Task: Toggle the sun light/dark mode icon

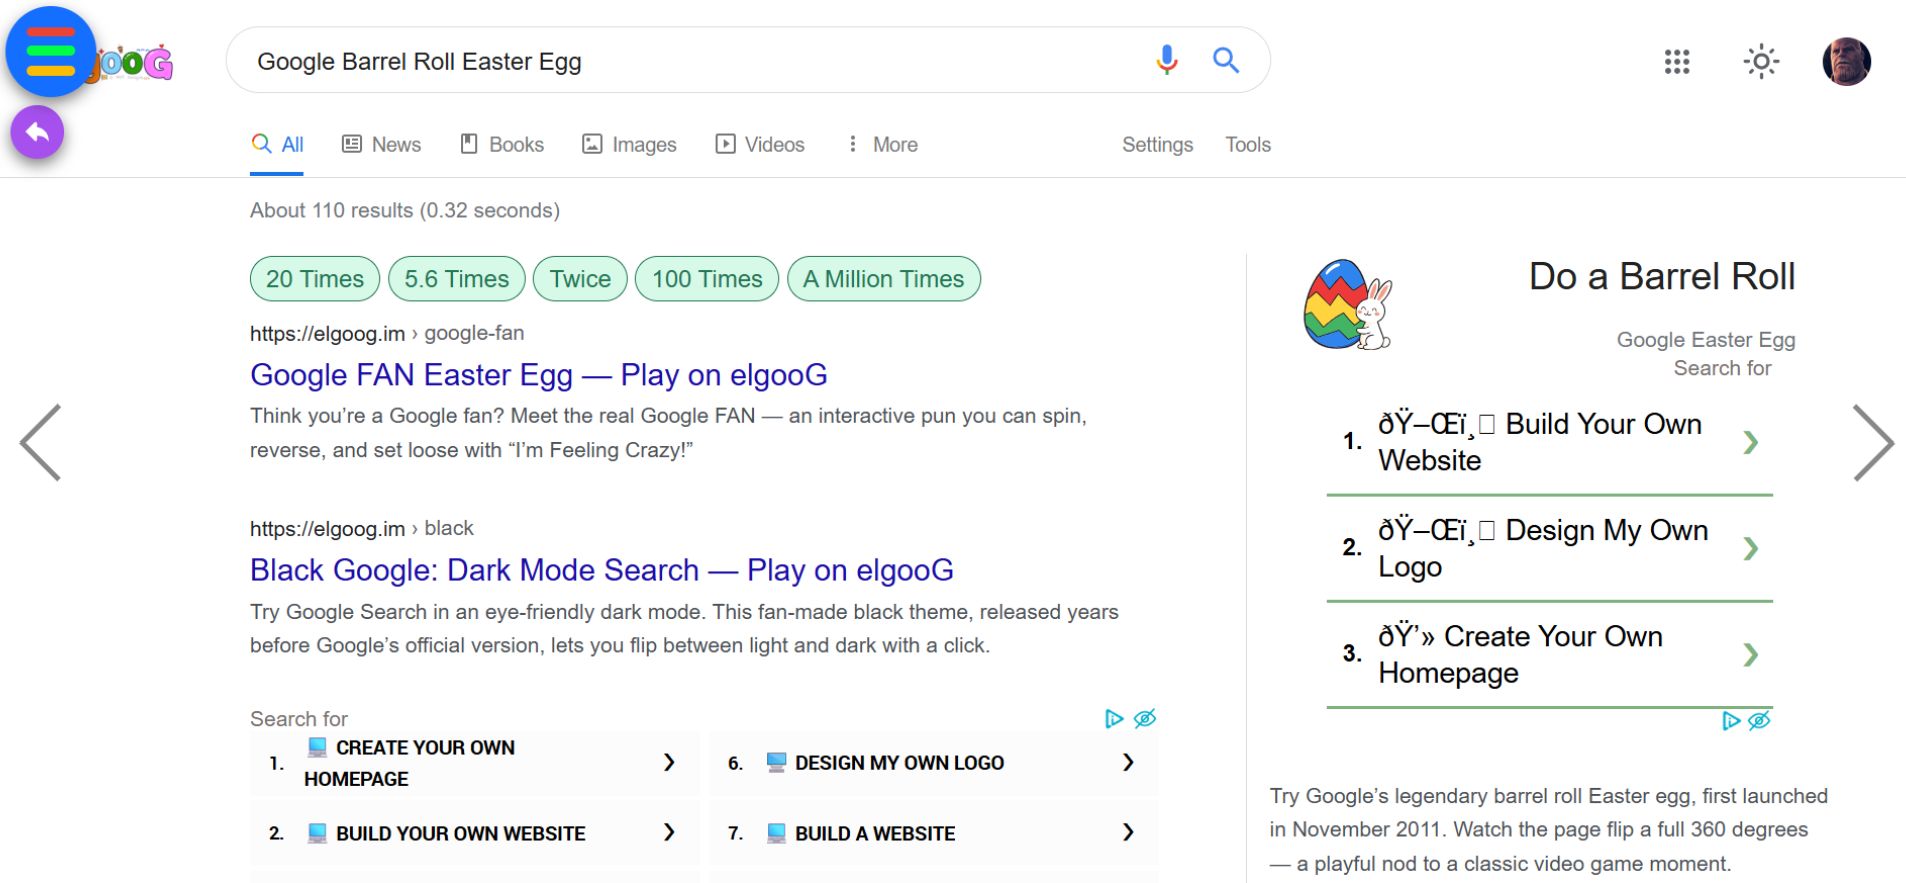Action: point(1761,62)
